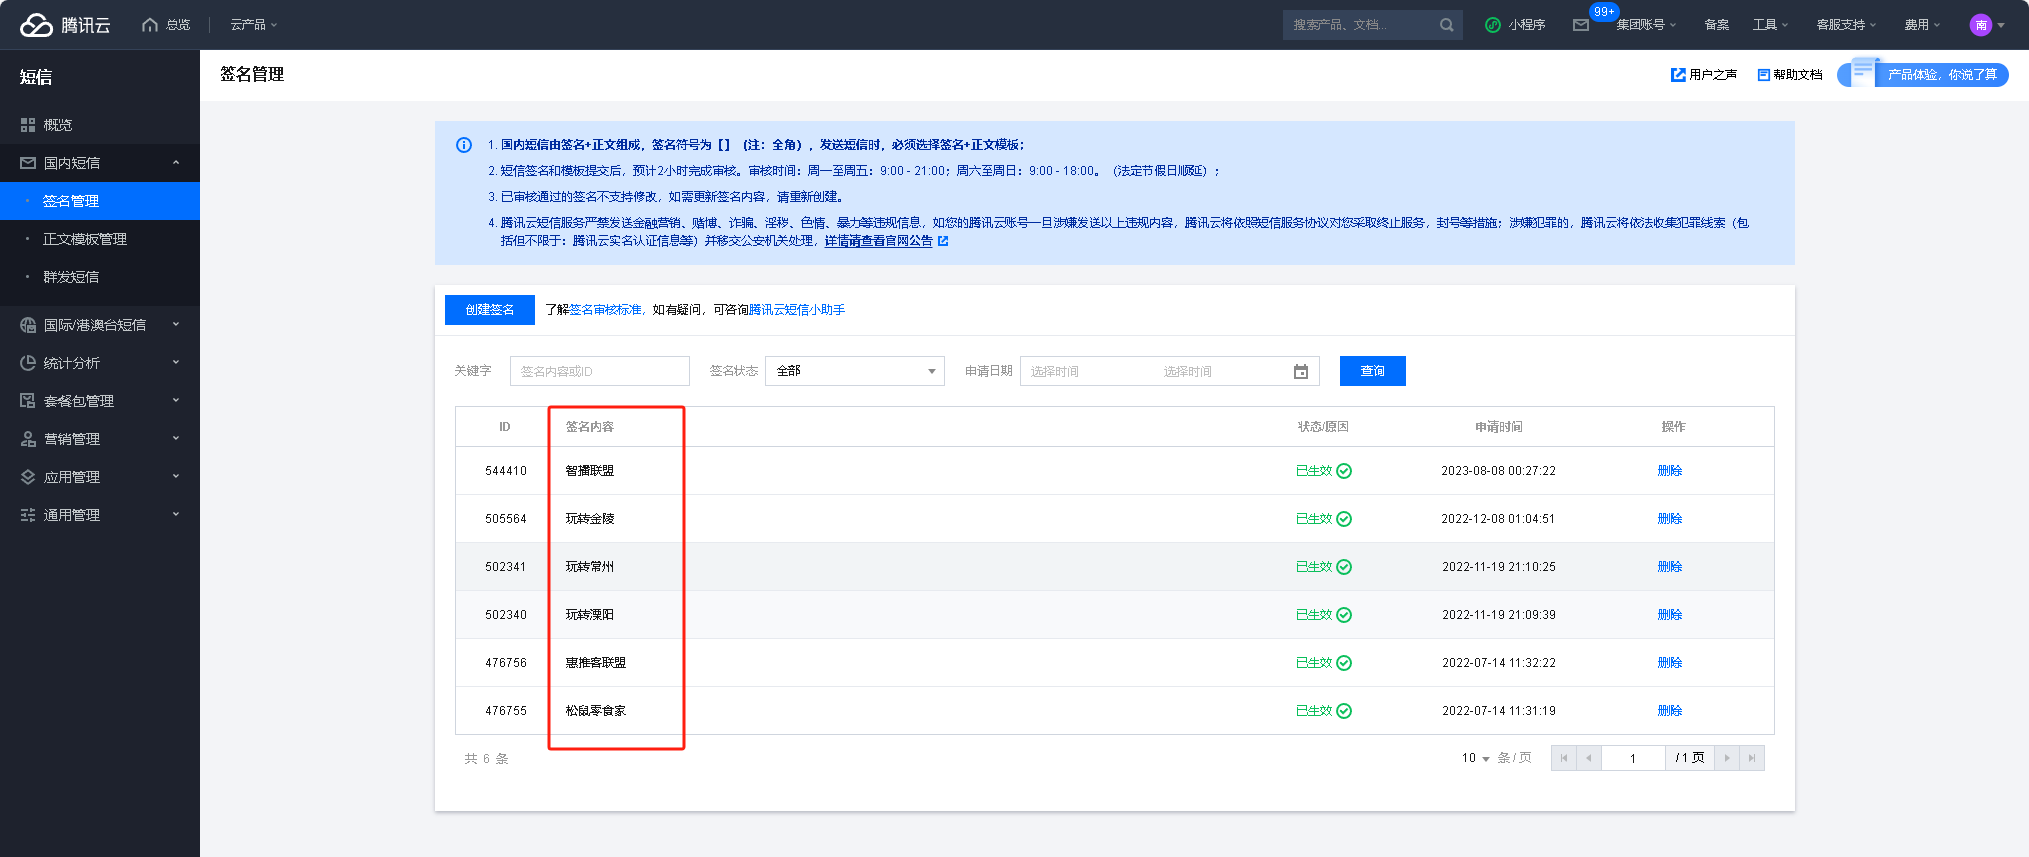The image size is (2029, 857).
Task: Open the message mail icon
Action: tap(1581, 25)
